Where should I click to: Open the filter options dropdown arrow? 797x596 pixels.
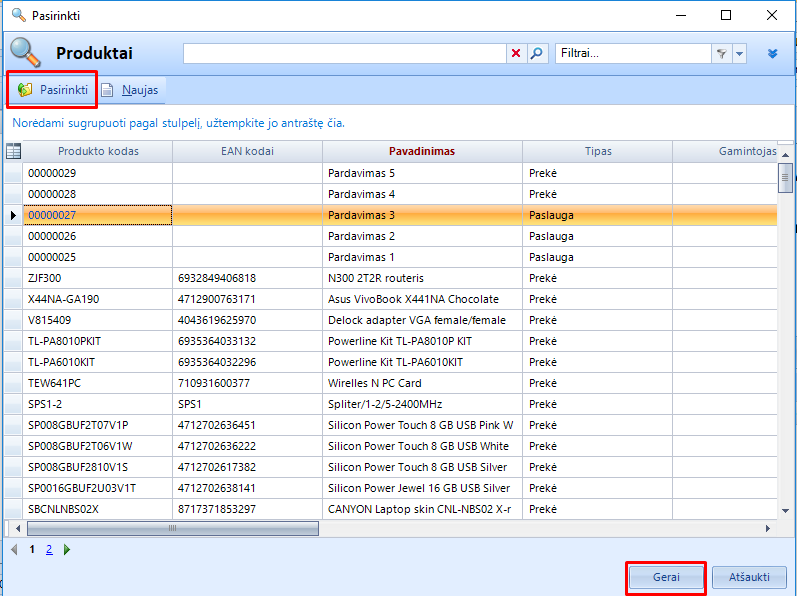(739, 54)
